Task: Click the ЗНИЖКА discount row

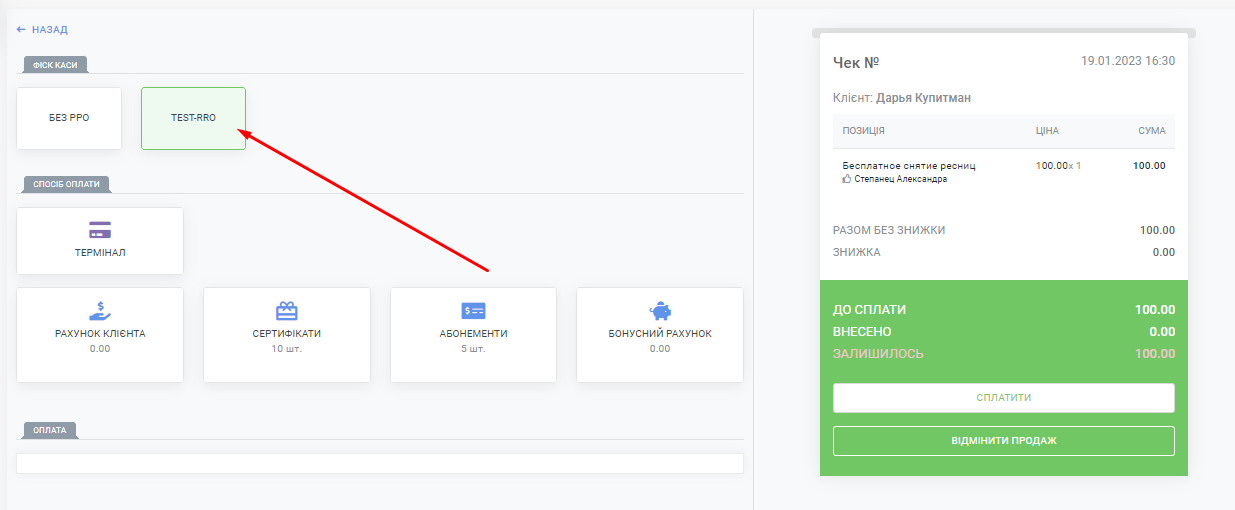Action: [x=1004, y=252]
